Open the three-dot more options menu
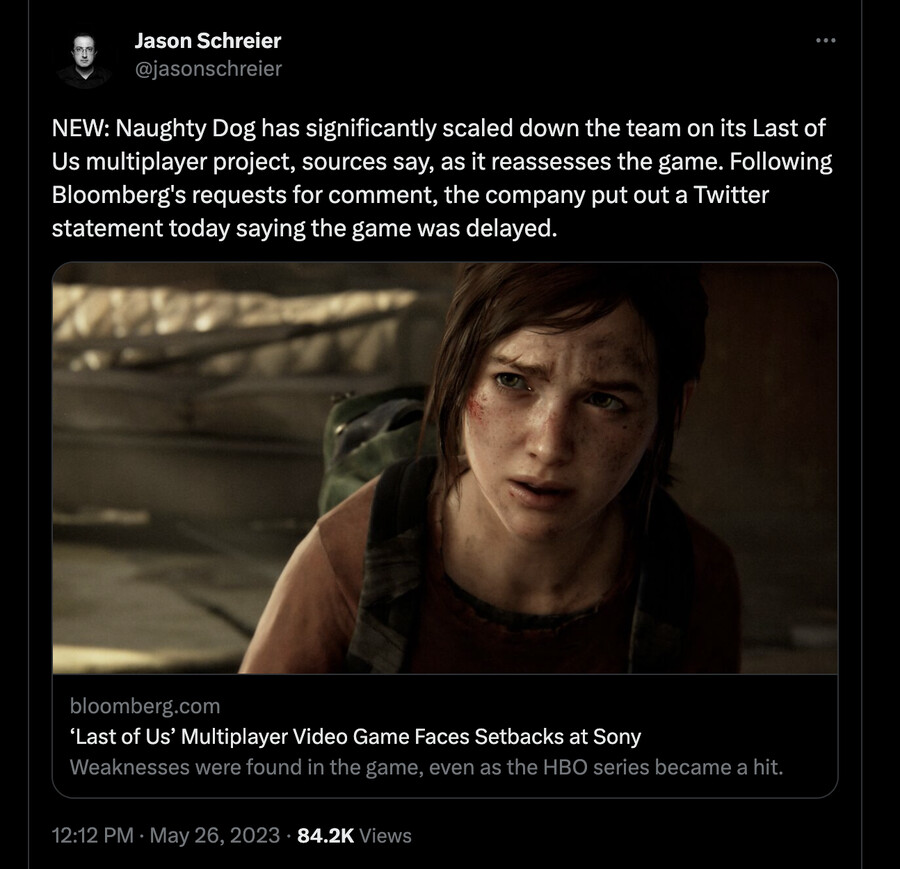This screenshot has height=869, width=900. tap(825, 41)
